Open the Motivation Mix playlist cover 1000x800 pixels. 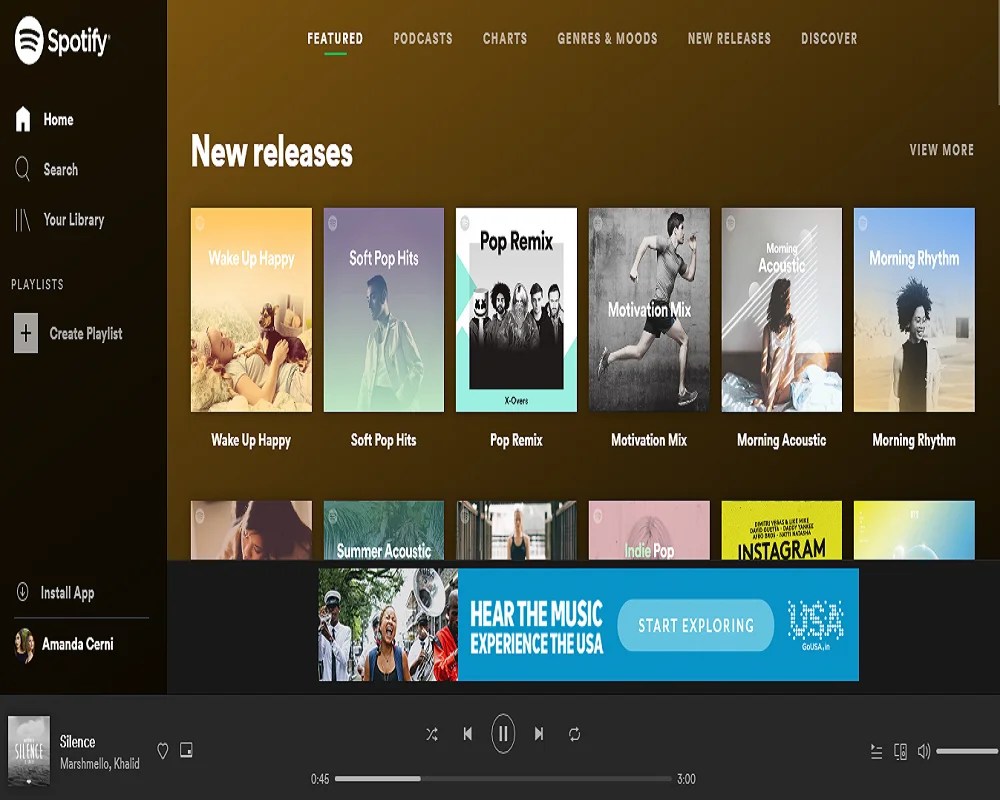coord(649,309)
